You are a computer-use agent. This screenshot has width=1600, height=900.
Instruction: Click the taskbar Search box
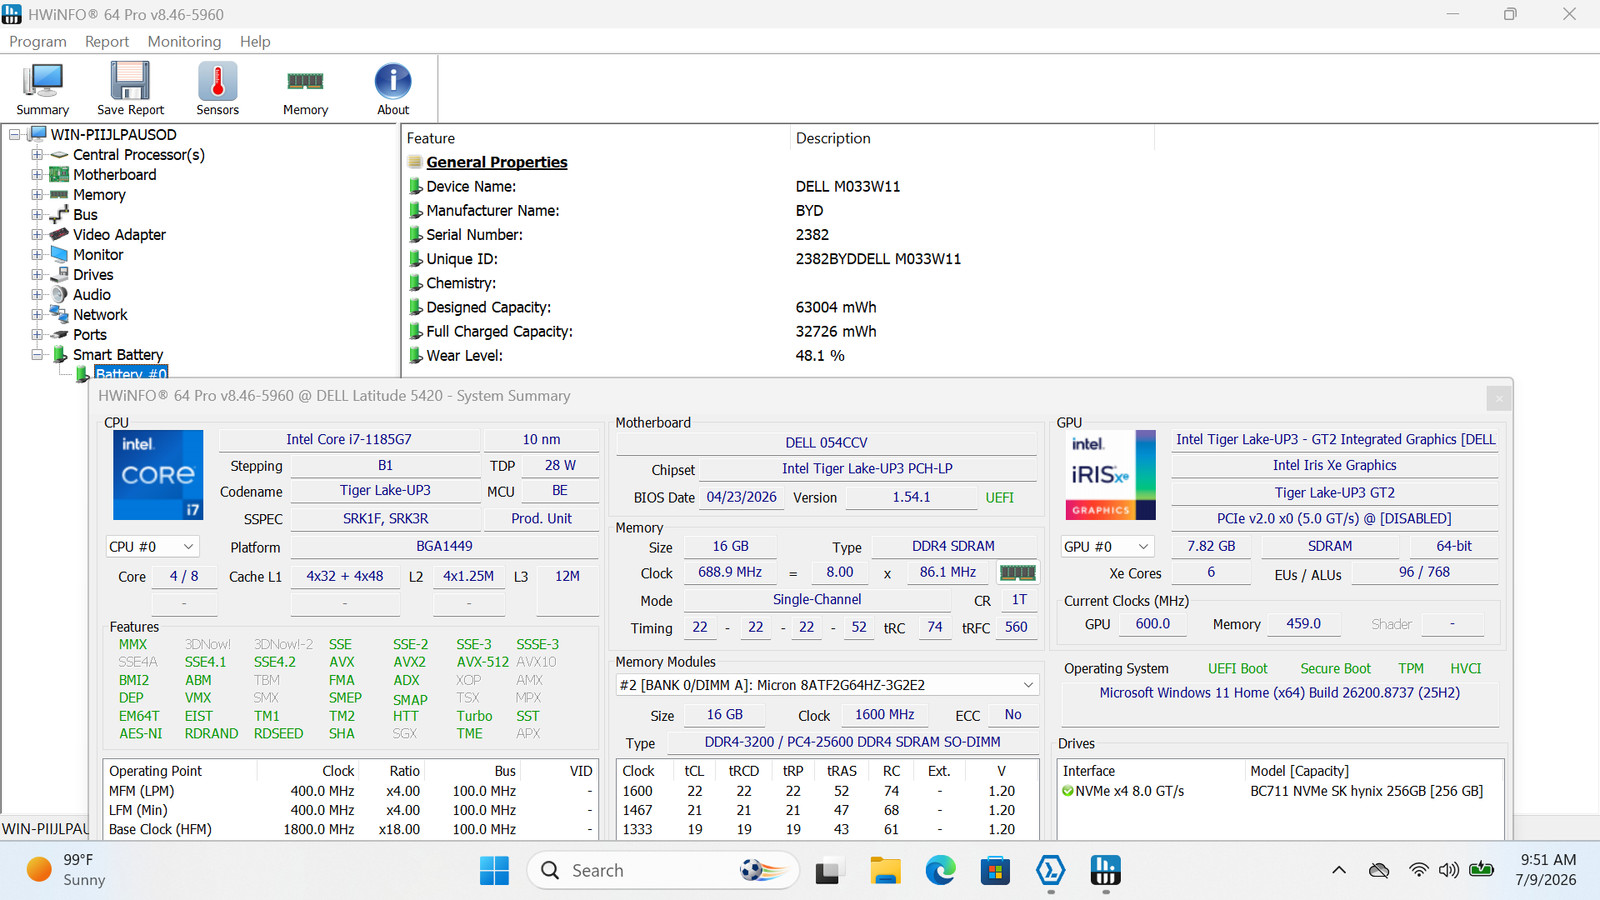tap(663, 871)
